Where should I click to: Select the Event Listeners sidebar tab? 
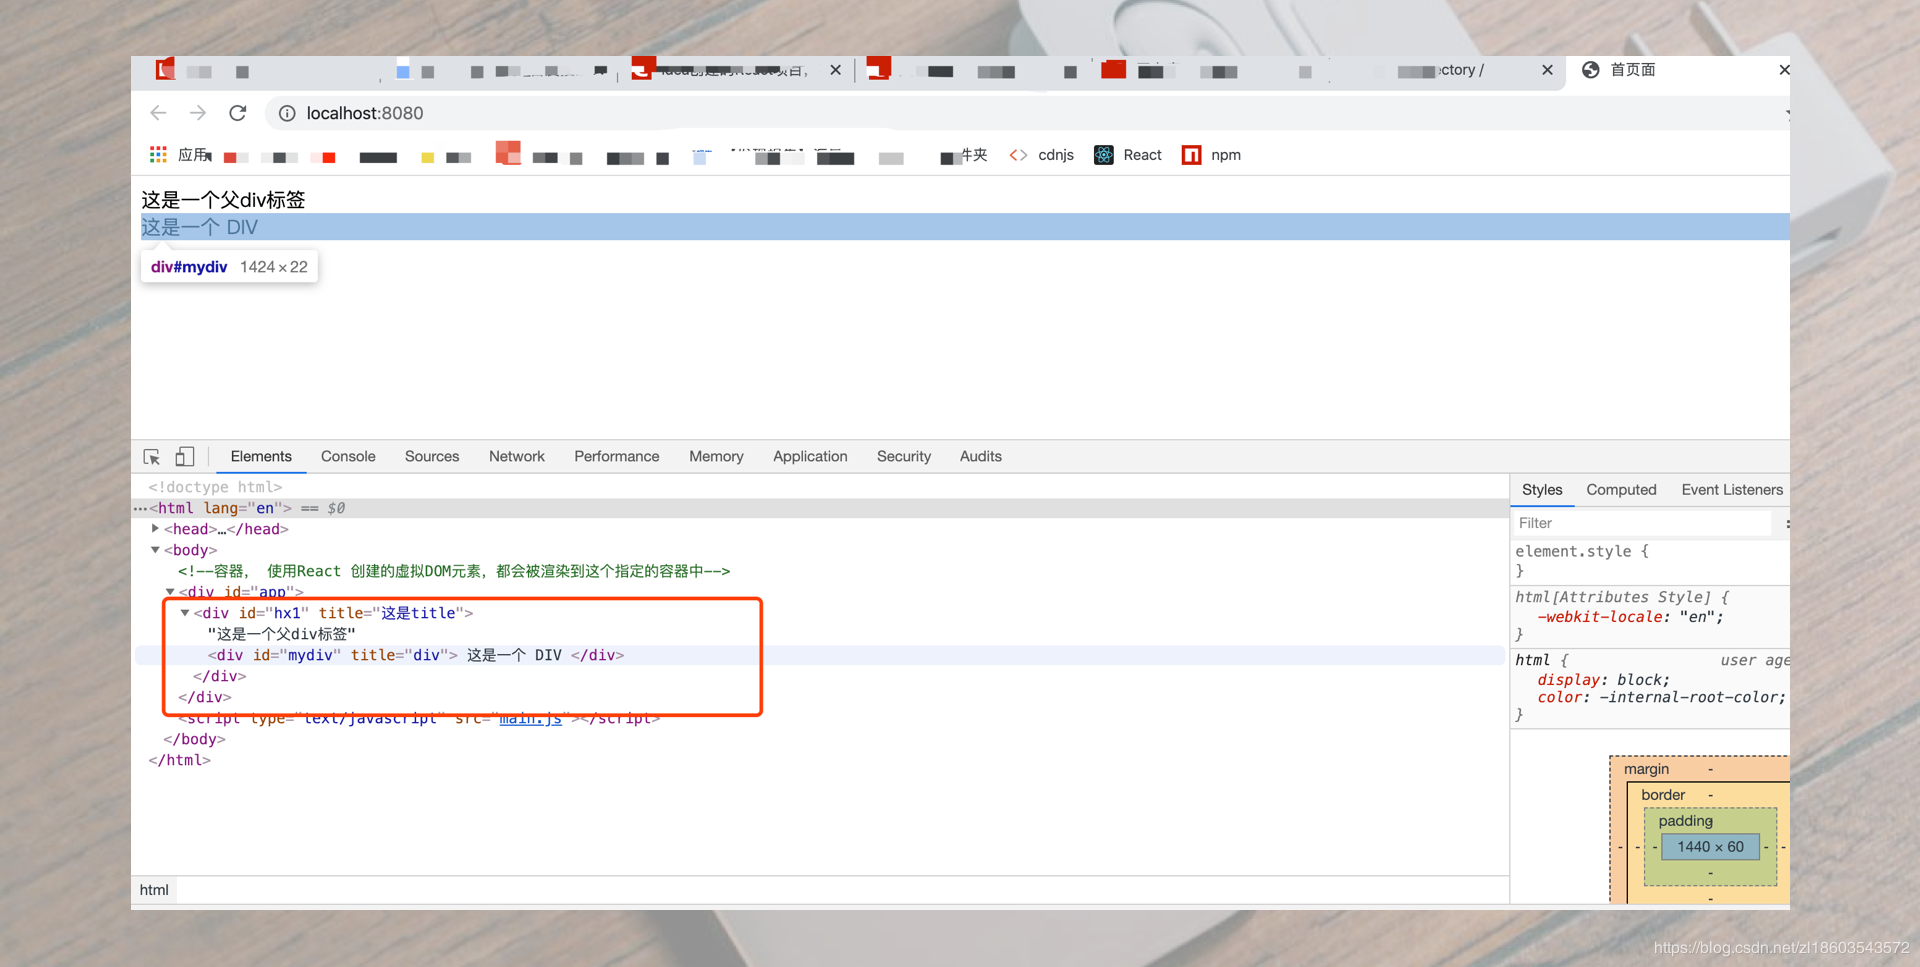(1732, 490)
